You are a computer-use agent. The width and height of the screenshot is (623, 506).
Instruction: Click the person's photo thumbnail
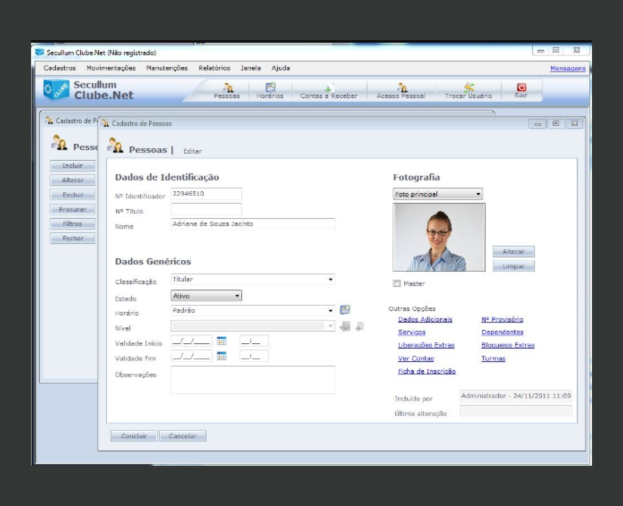(x=439, y=238)
